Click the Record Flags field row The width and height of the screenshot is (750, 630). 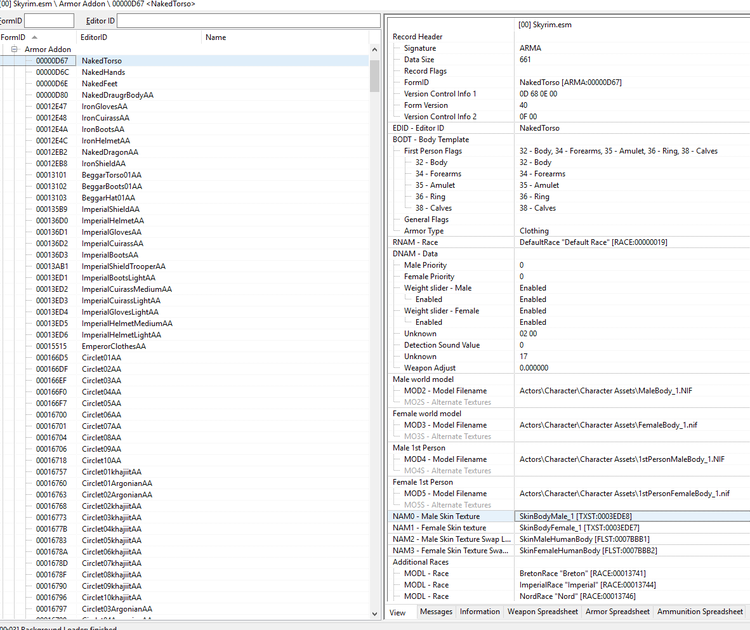[569, 71]
